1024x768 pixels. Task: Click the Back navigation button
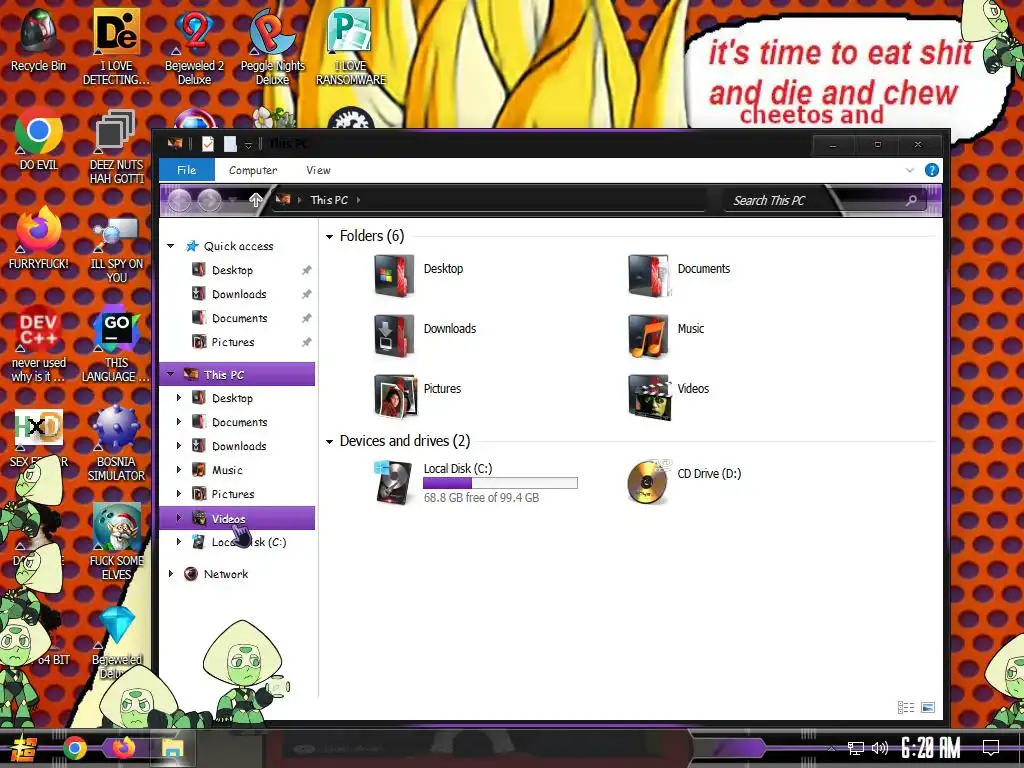pos(180,200)
